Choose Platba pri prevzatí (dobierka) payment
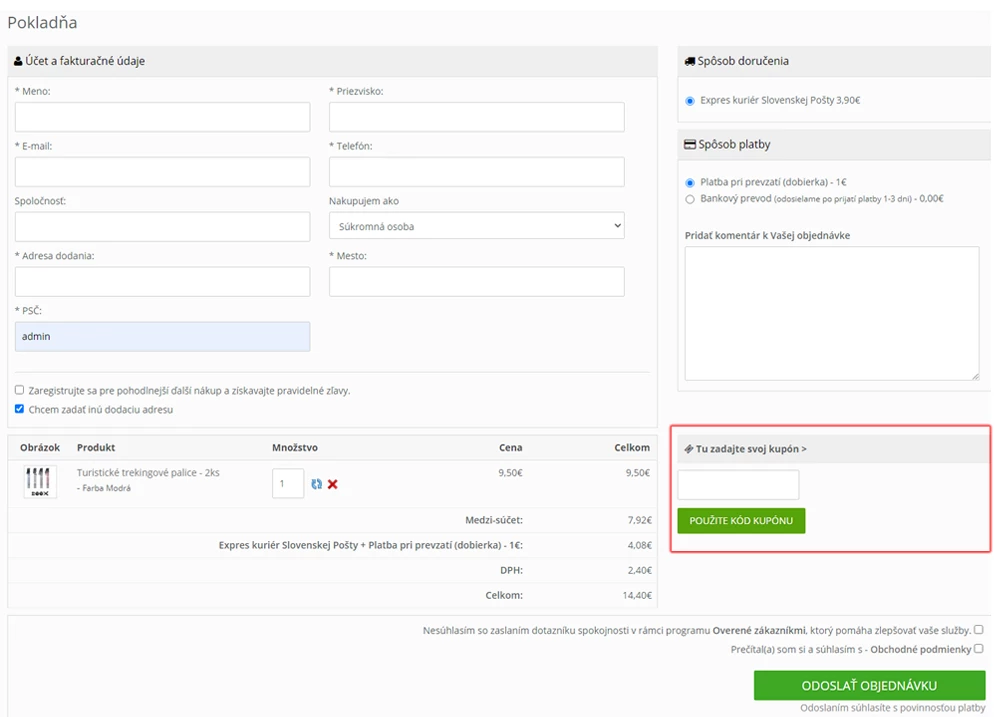Image resolution: width=995 pixels, height=717 pixels. click(690, 183)
